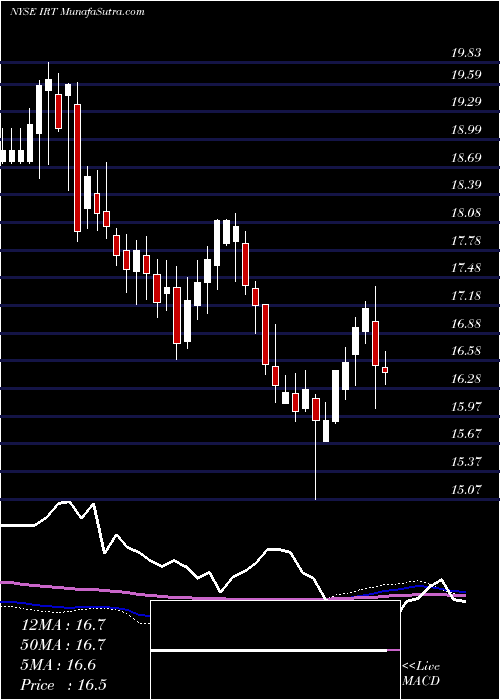The image size is (500, 700).
Task: Click the 12MA : 16.7 readout
Action: coord(63,625)
